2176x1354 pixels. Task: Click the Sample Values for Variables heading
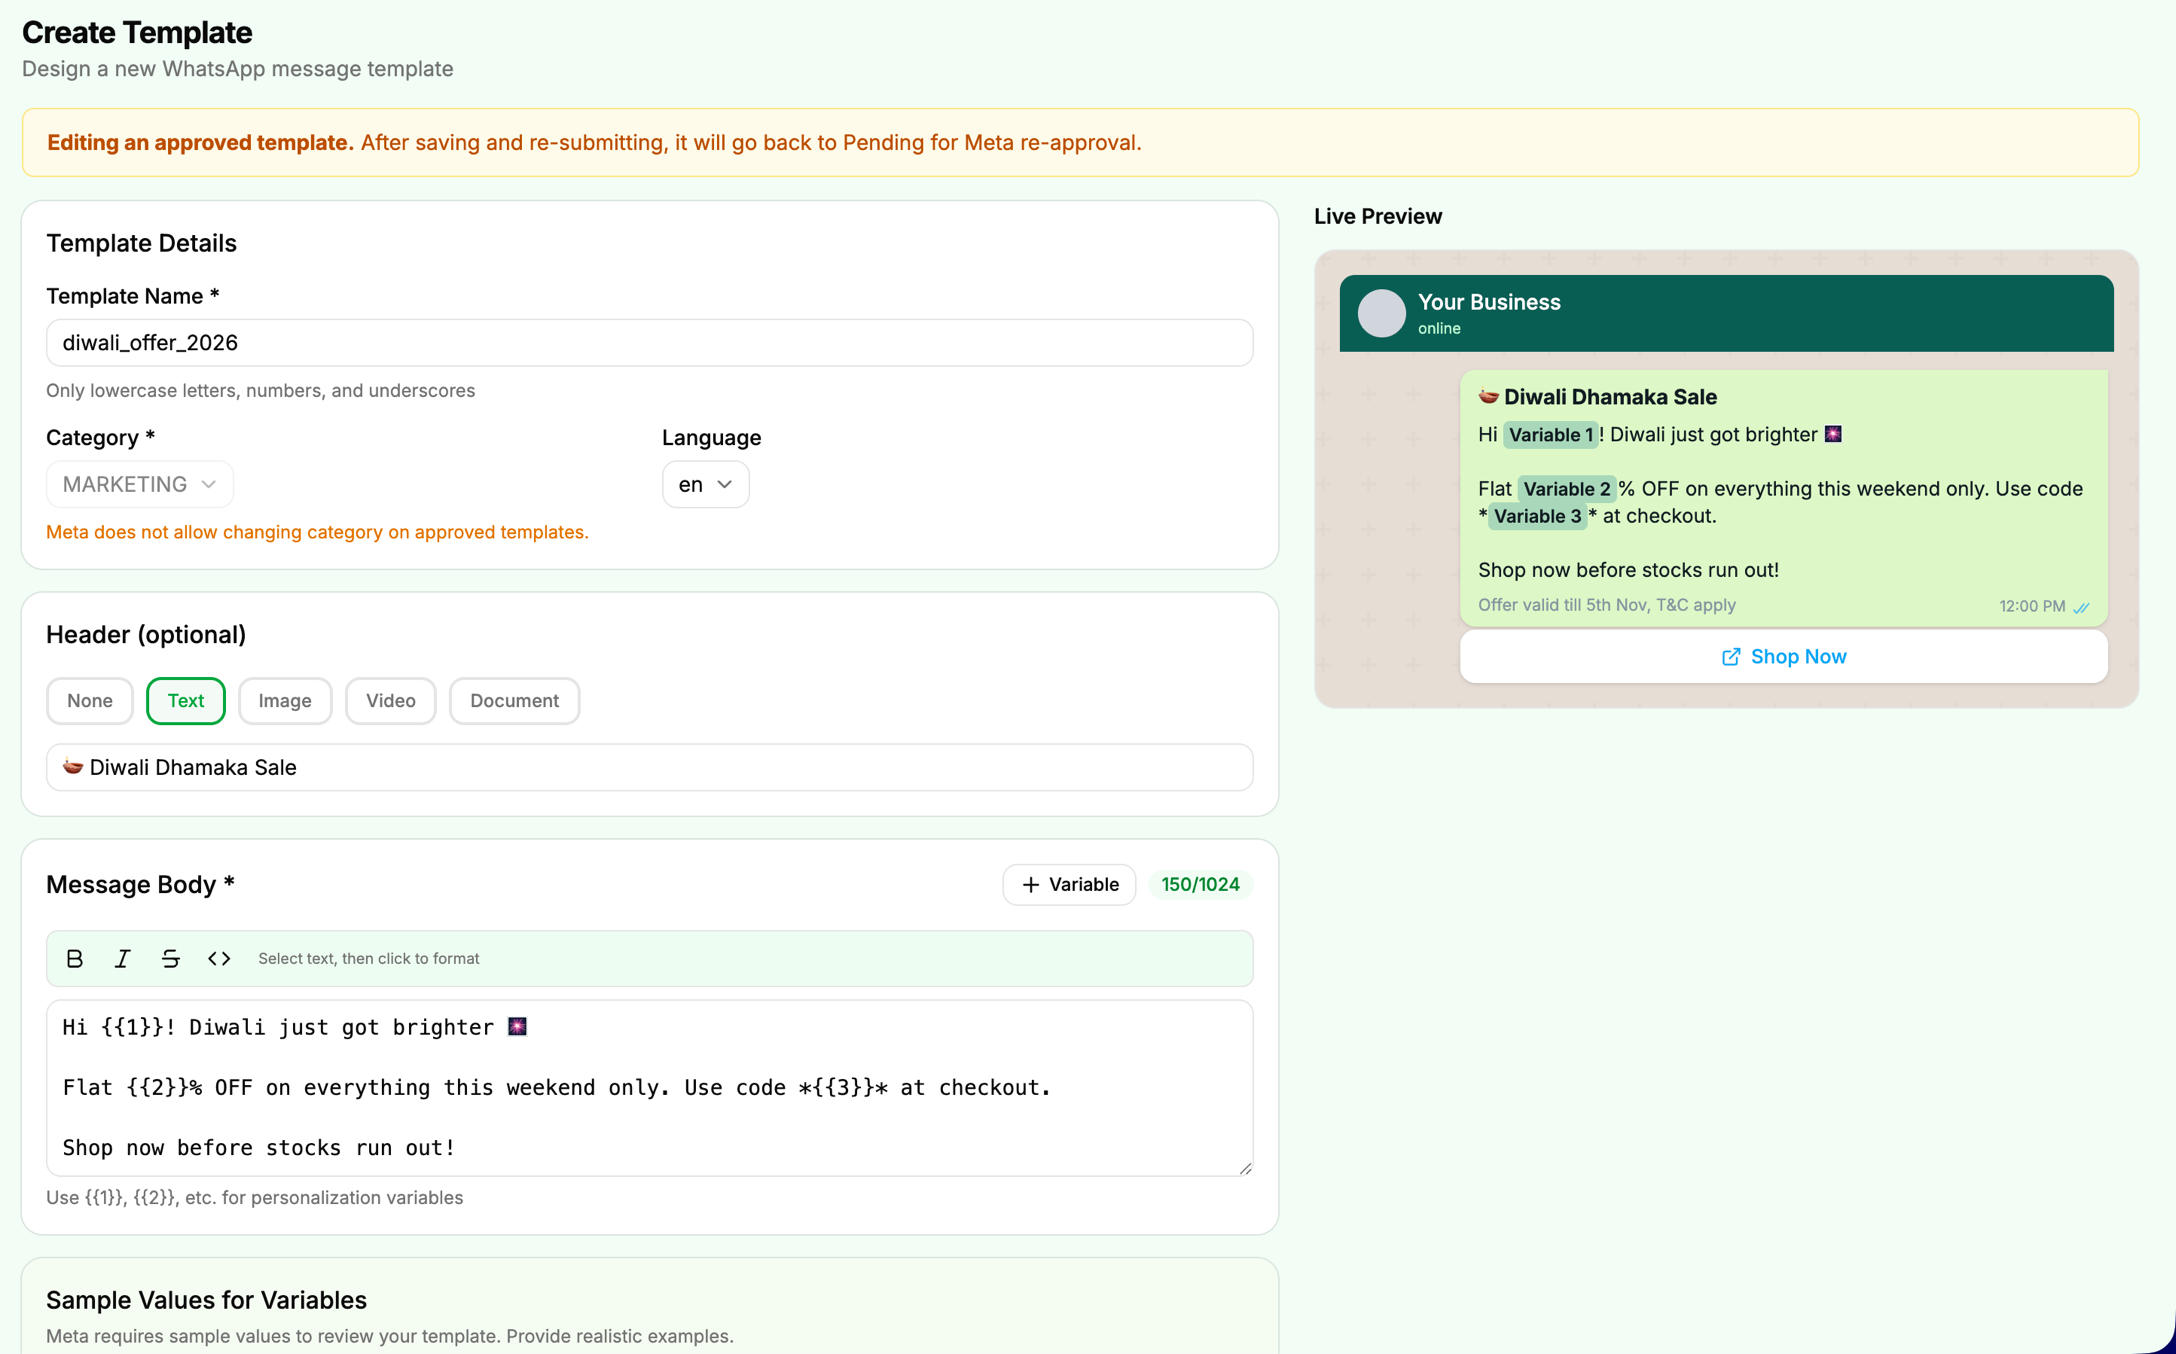click(206, 1300)
